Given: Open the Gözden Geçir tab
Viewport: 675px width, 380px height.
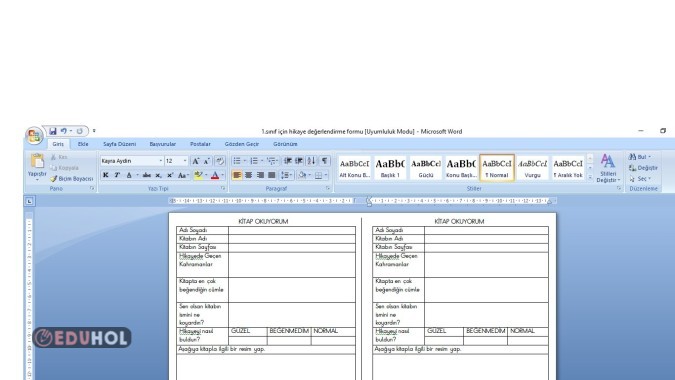Looking at the screenshot, I should pyautogui.click(x=242, y=144).
